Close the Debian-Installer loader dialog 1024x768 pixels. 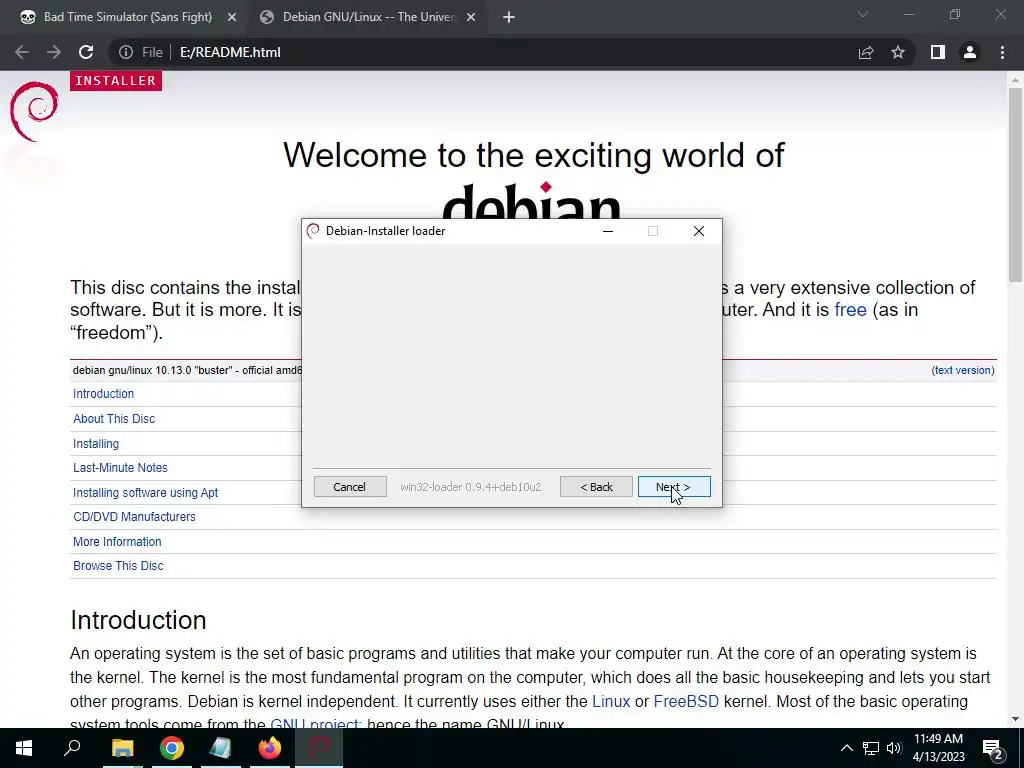pos(699,231)
